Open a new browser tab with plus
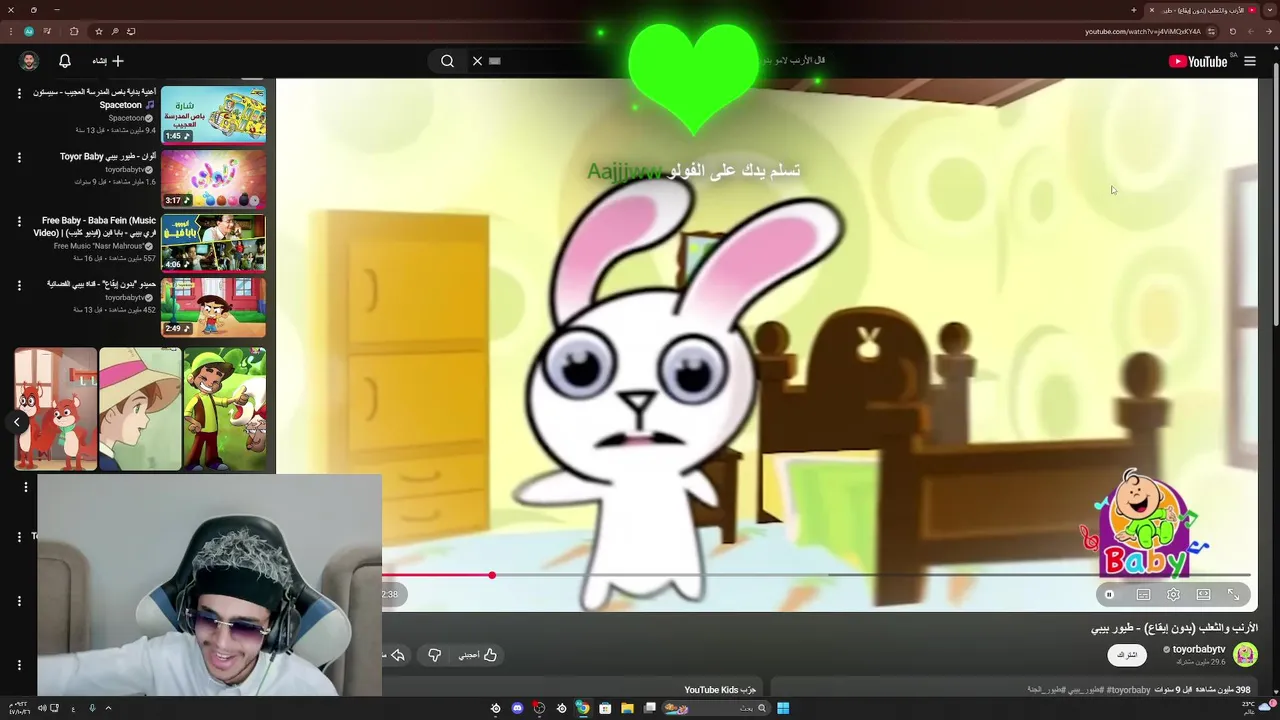Viewport: 1280px width, 720px height. [1134, 10]
